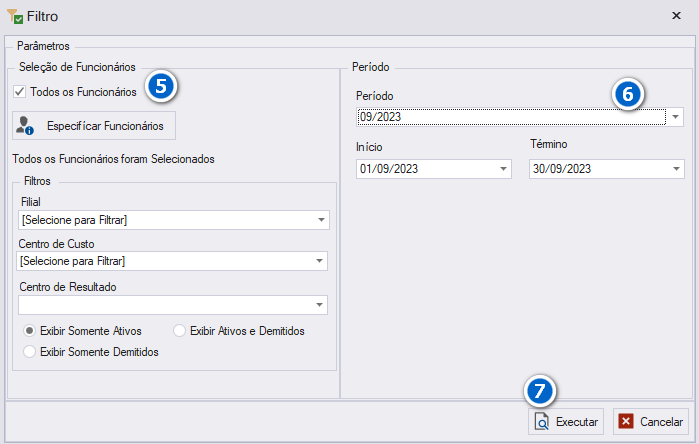Select Exibir Somente Demitidos option
Viewport: 699px width, 444px height.
(29, 352)
